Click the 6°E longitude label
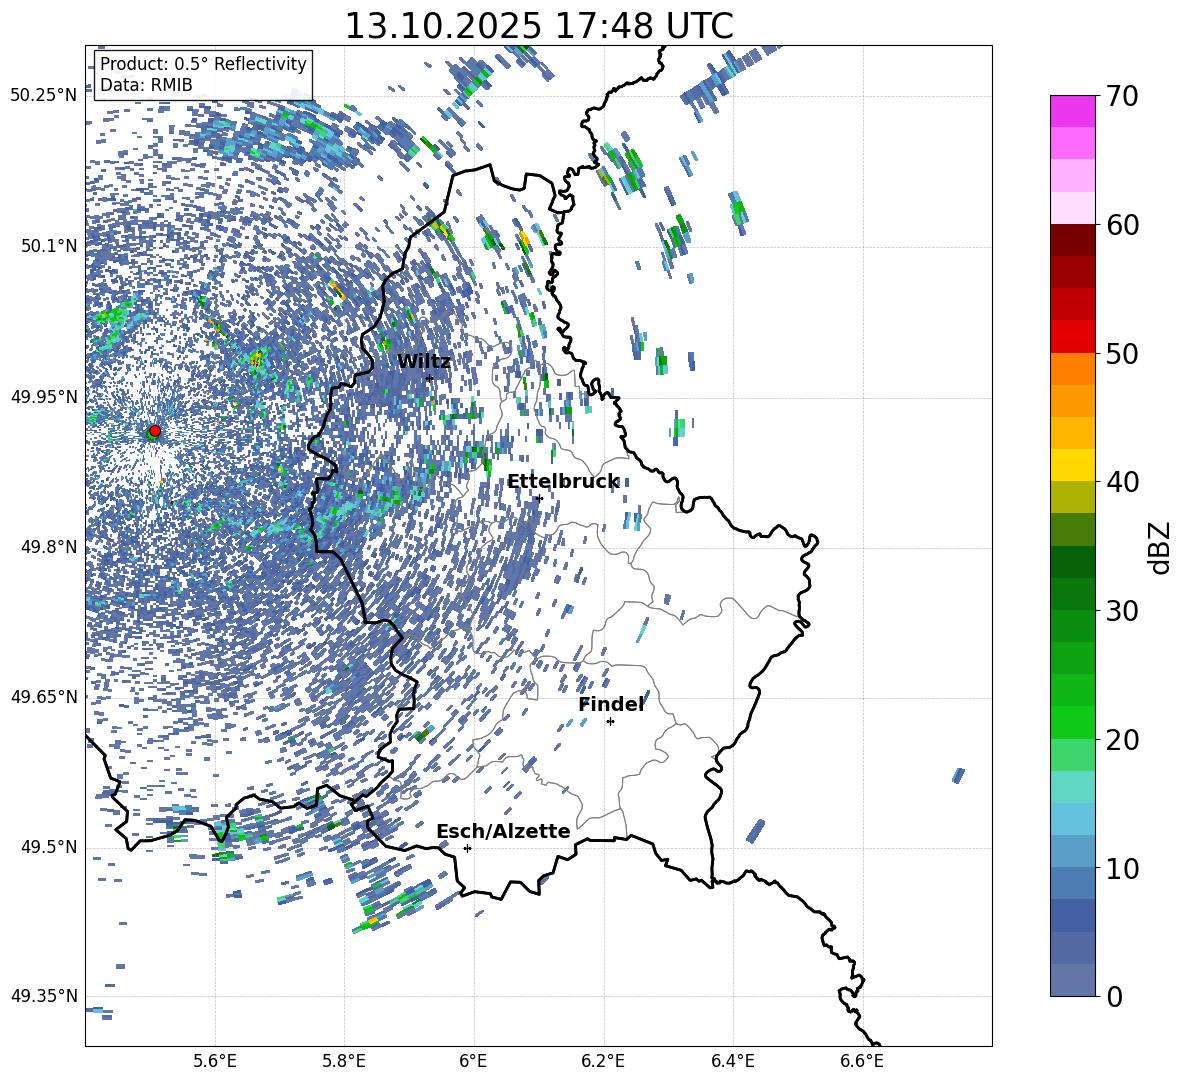Viewport: 1184px width, 1081px height. click(473, 1061)
